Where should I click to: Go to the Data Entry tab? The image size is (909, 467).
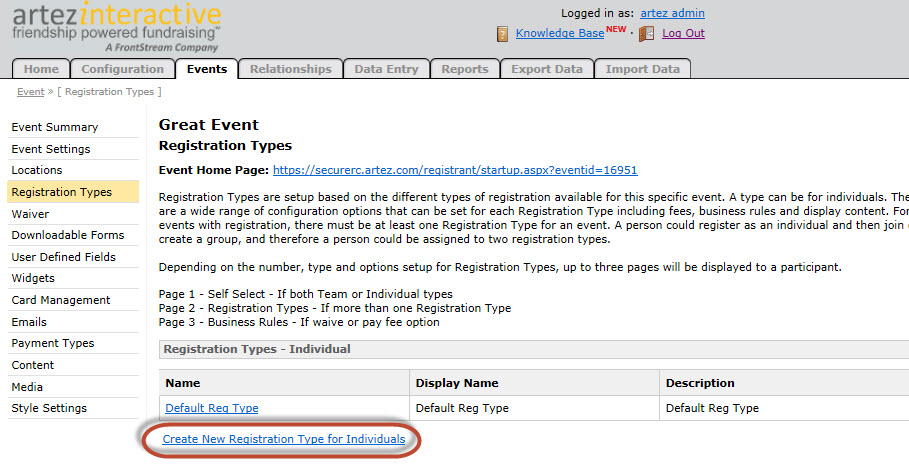point(386,69)
